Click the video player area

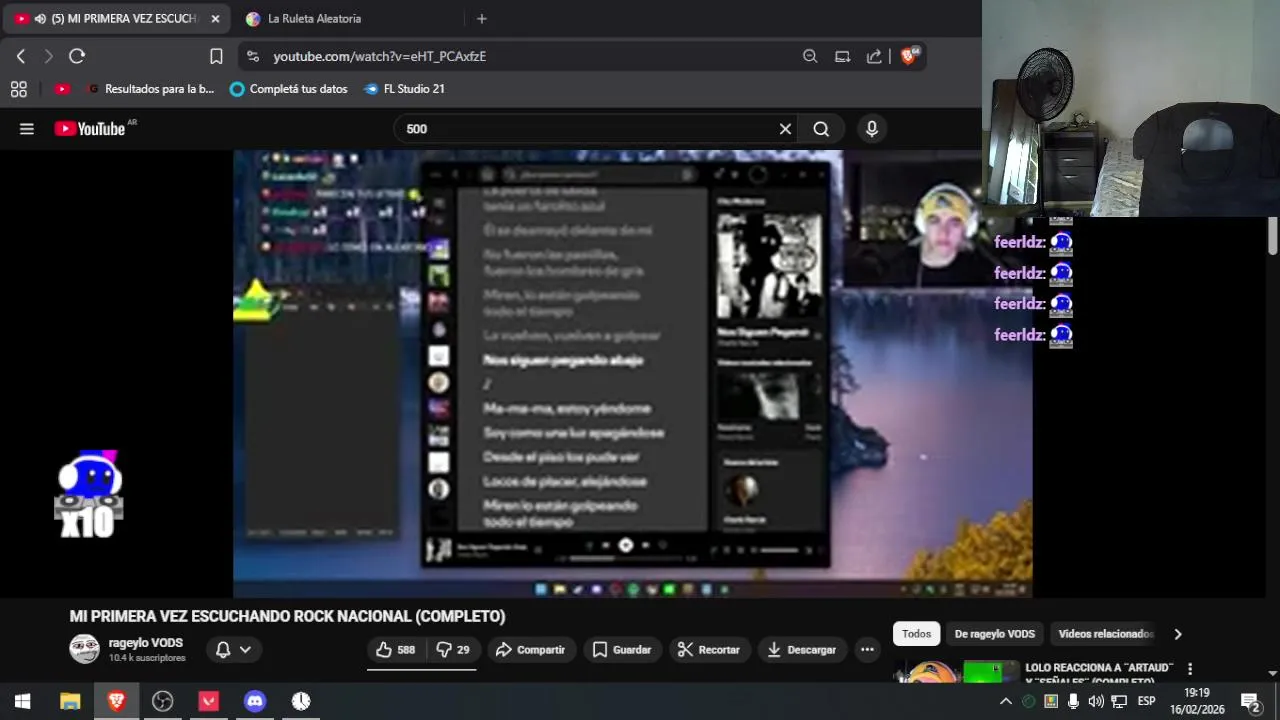[632, 374]
